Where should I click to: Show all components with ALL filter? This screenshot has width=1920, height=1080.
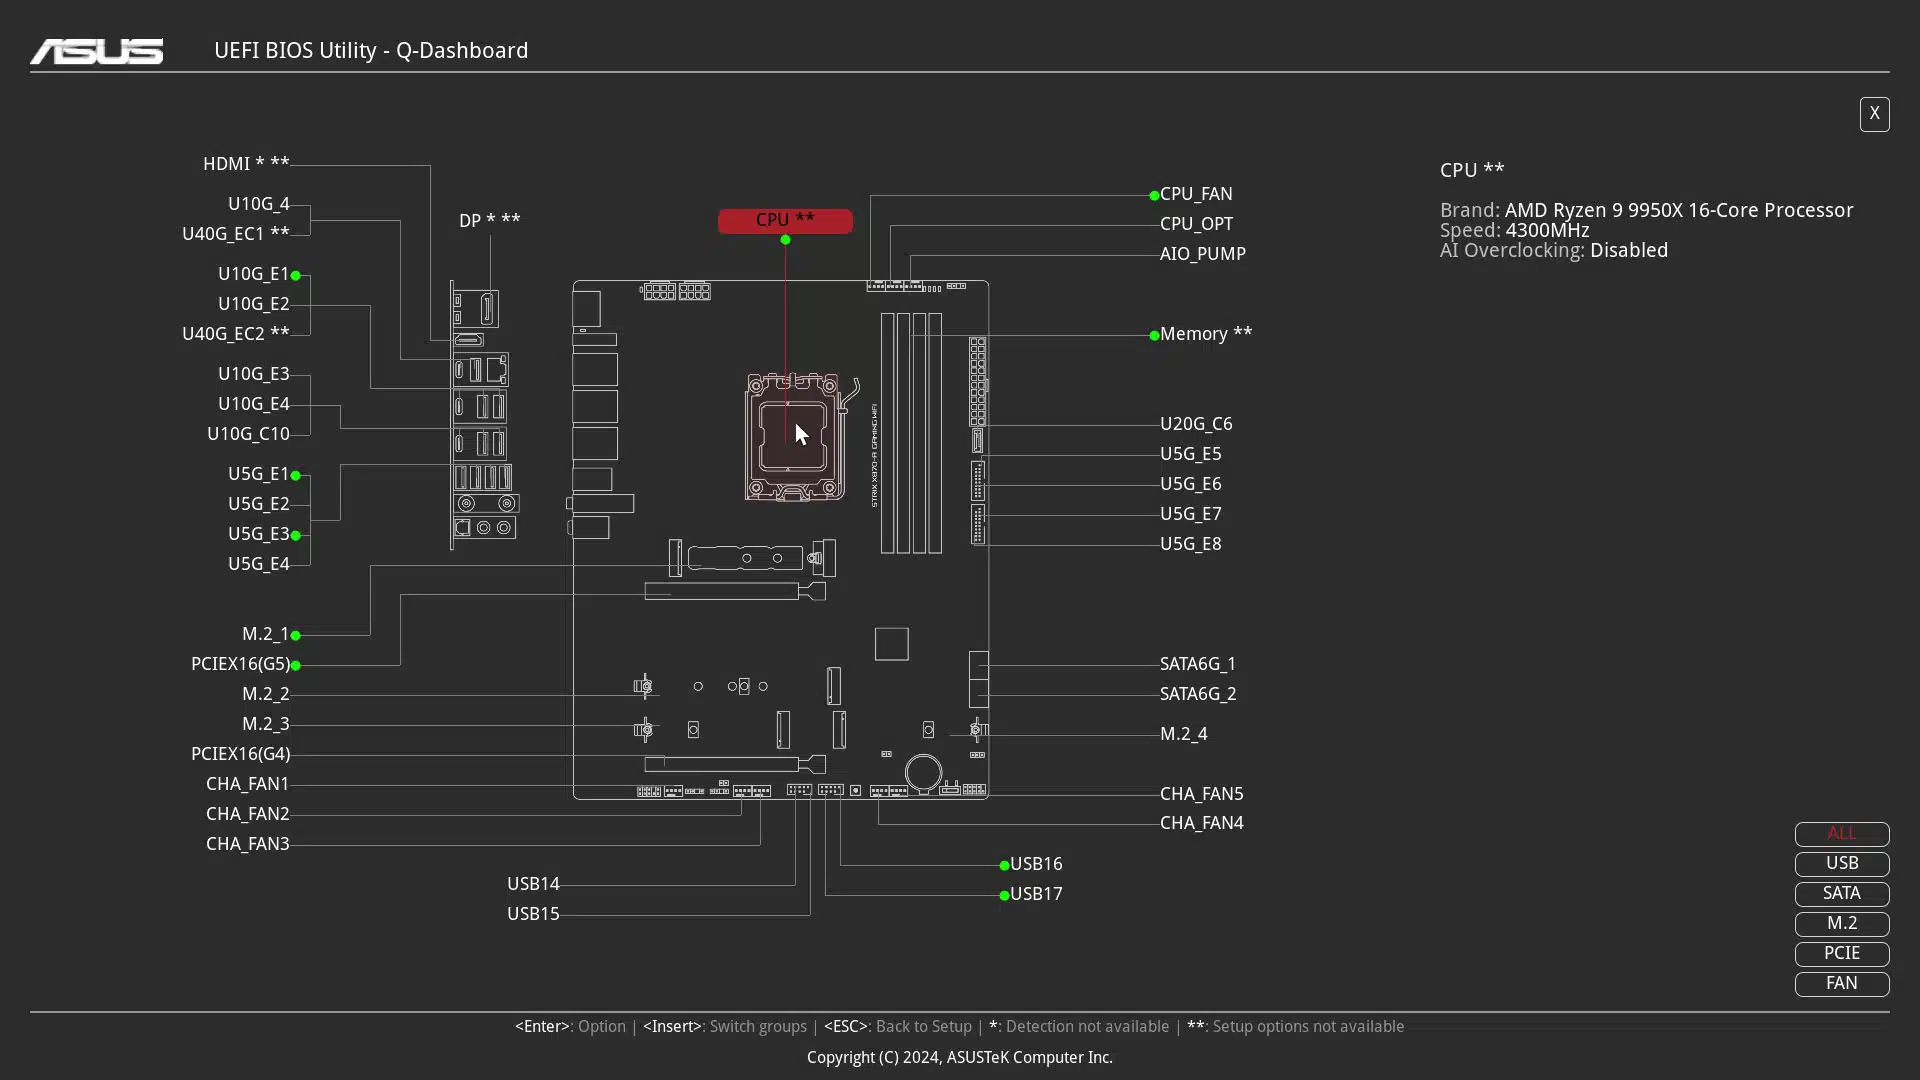pyautogui.click(x=1841, y=834)
